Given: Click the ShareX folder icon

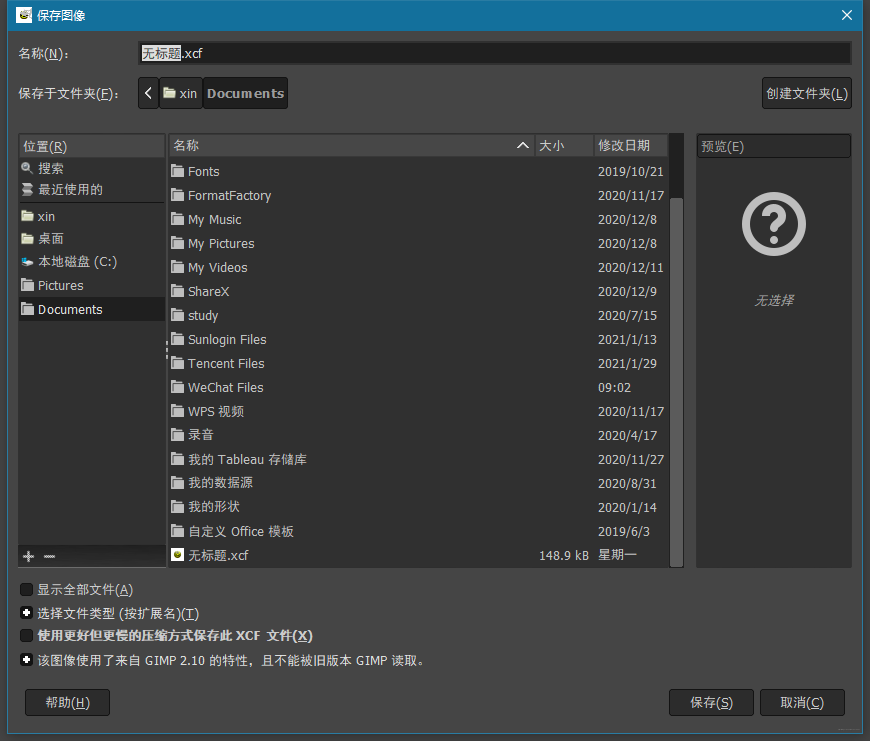Looking at the screenshot, I should 178,291.
